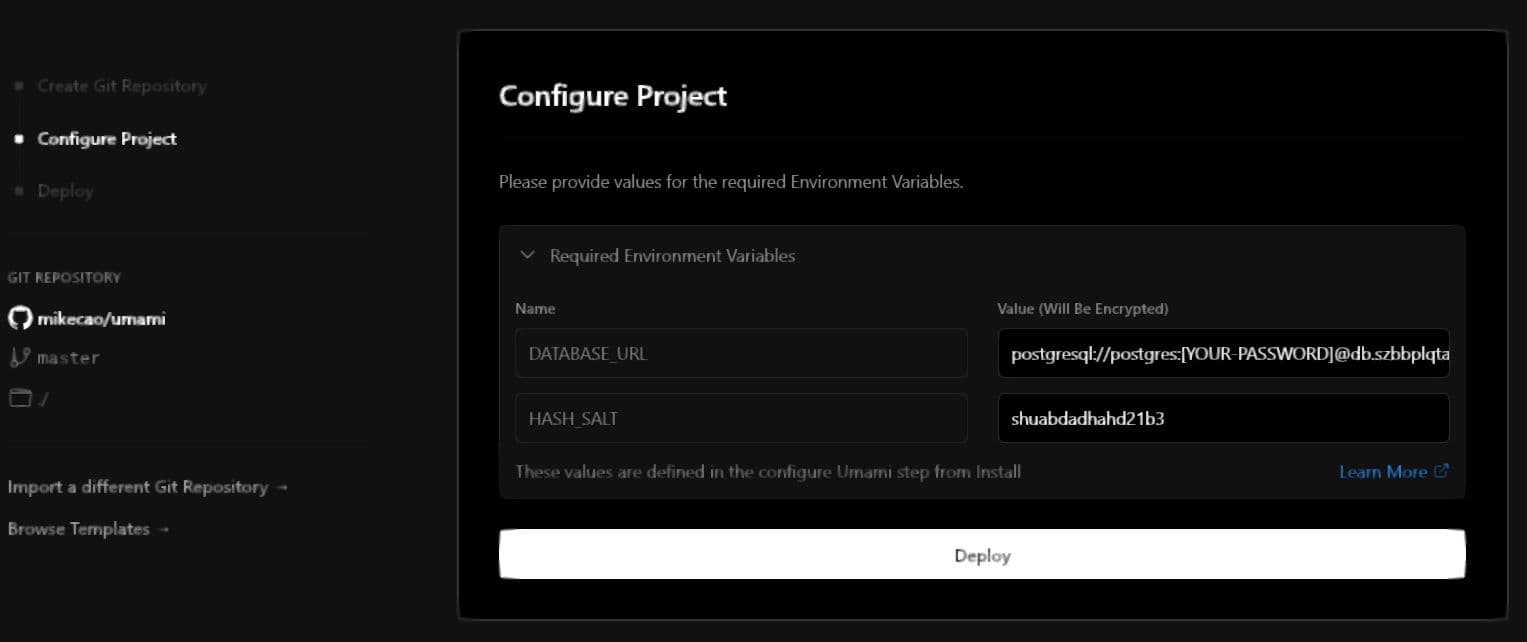This screenshot has height=642, width=1527.
Task: Click the arrow icon after Browse Templates
Action: point(166,529)
